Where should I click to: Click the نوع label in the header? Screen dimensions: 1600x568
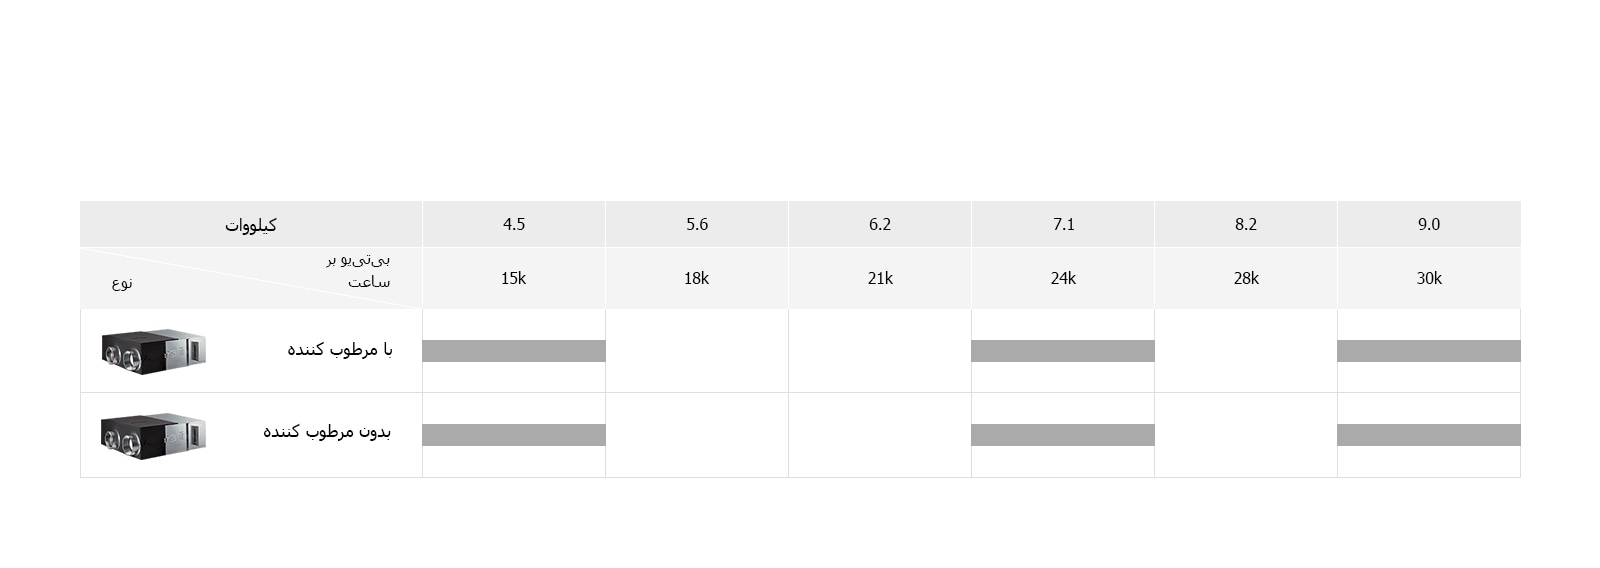pos(122,282)
